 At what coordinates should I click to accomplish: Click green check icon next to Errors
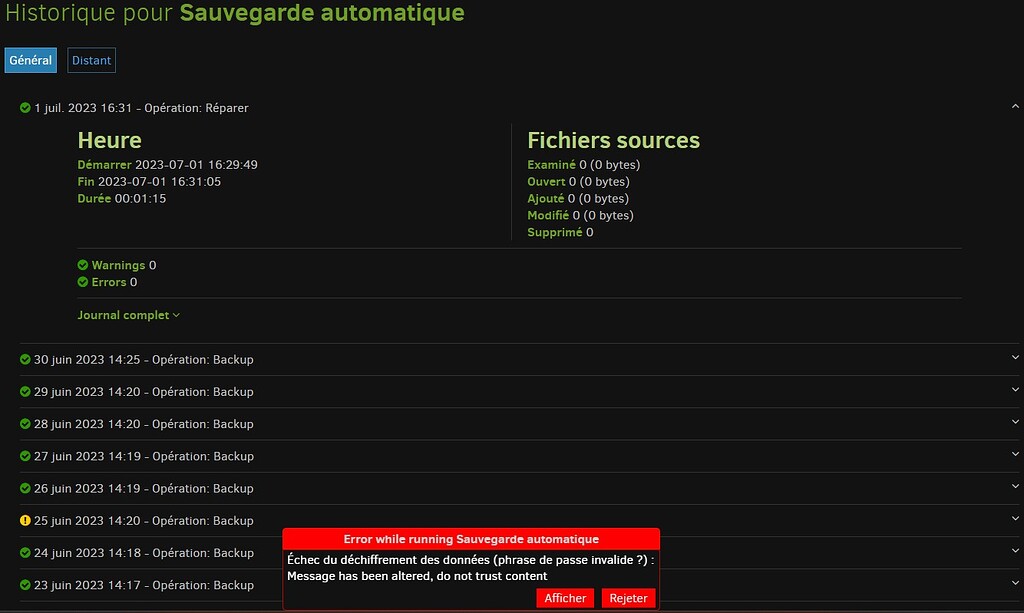point(83,282)
